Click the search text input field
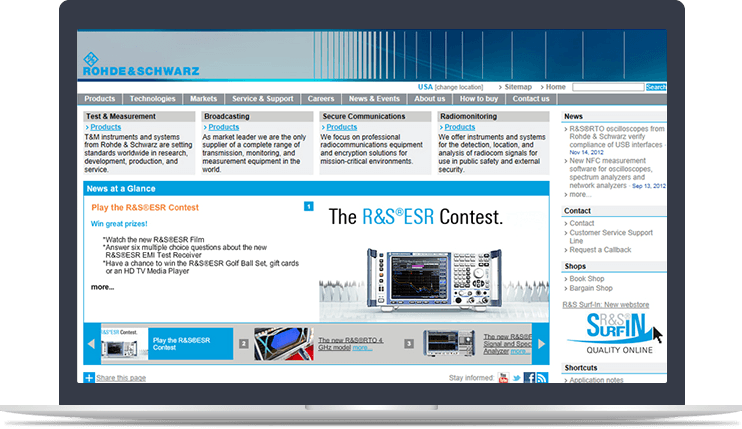Viewport: 742px width, 429px height. pyautogui.click(x=607, y=88)
